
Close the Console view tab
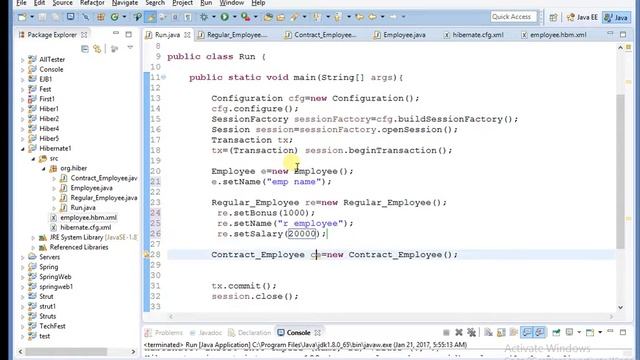pyautogui.click(x=318, y=333)
